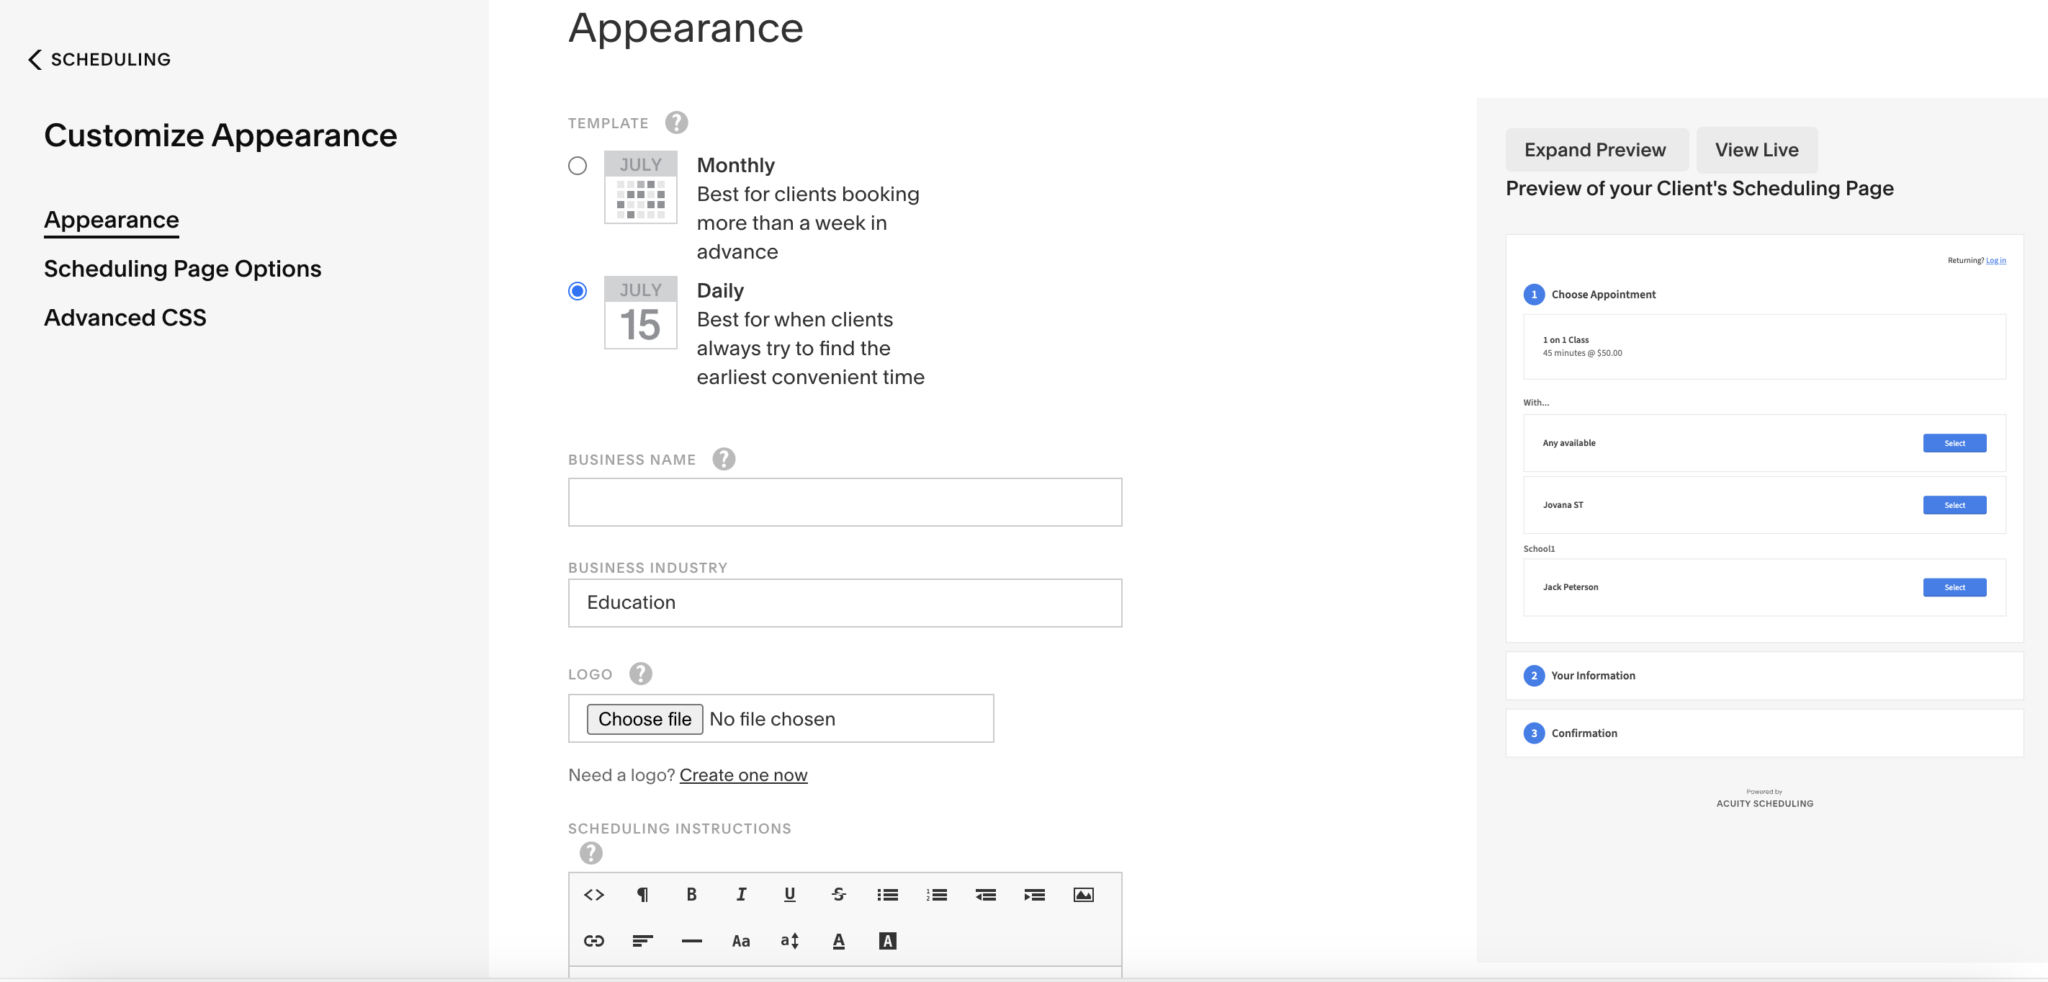The width and height of the screenshot is (2048, 982).
Task: Insert an image into scheduling instructions
Action: coord(1084,894)
